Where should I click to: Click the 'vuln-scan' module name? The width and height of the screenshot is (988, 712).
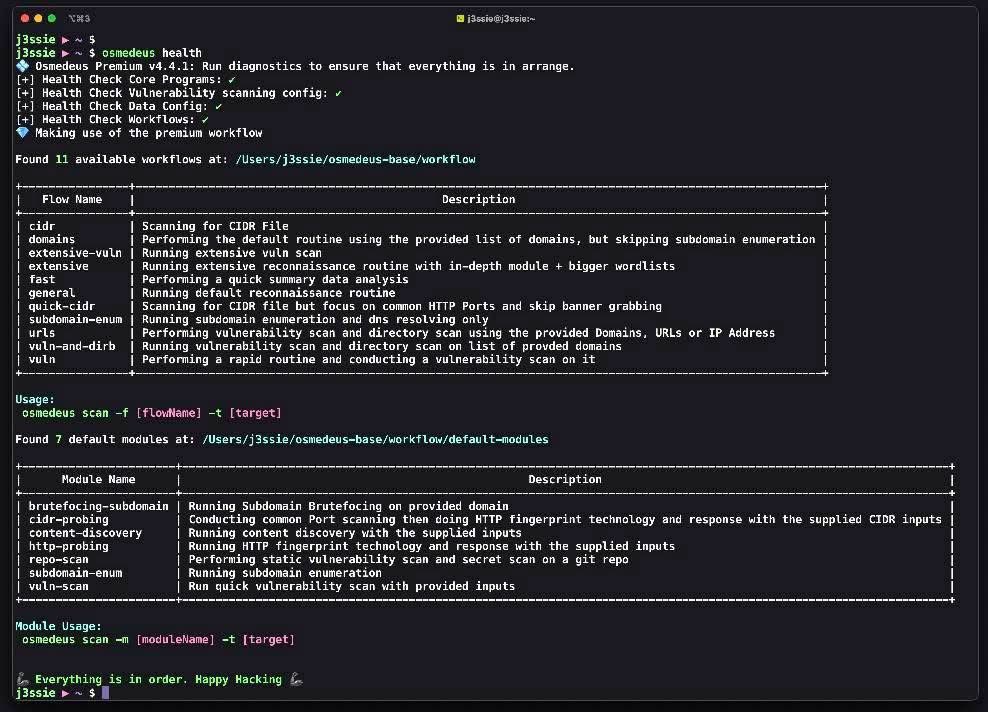(x=58, y=586)
